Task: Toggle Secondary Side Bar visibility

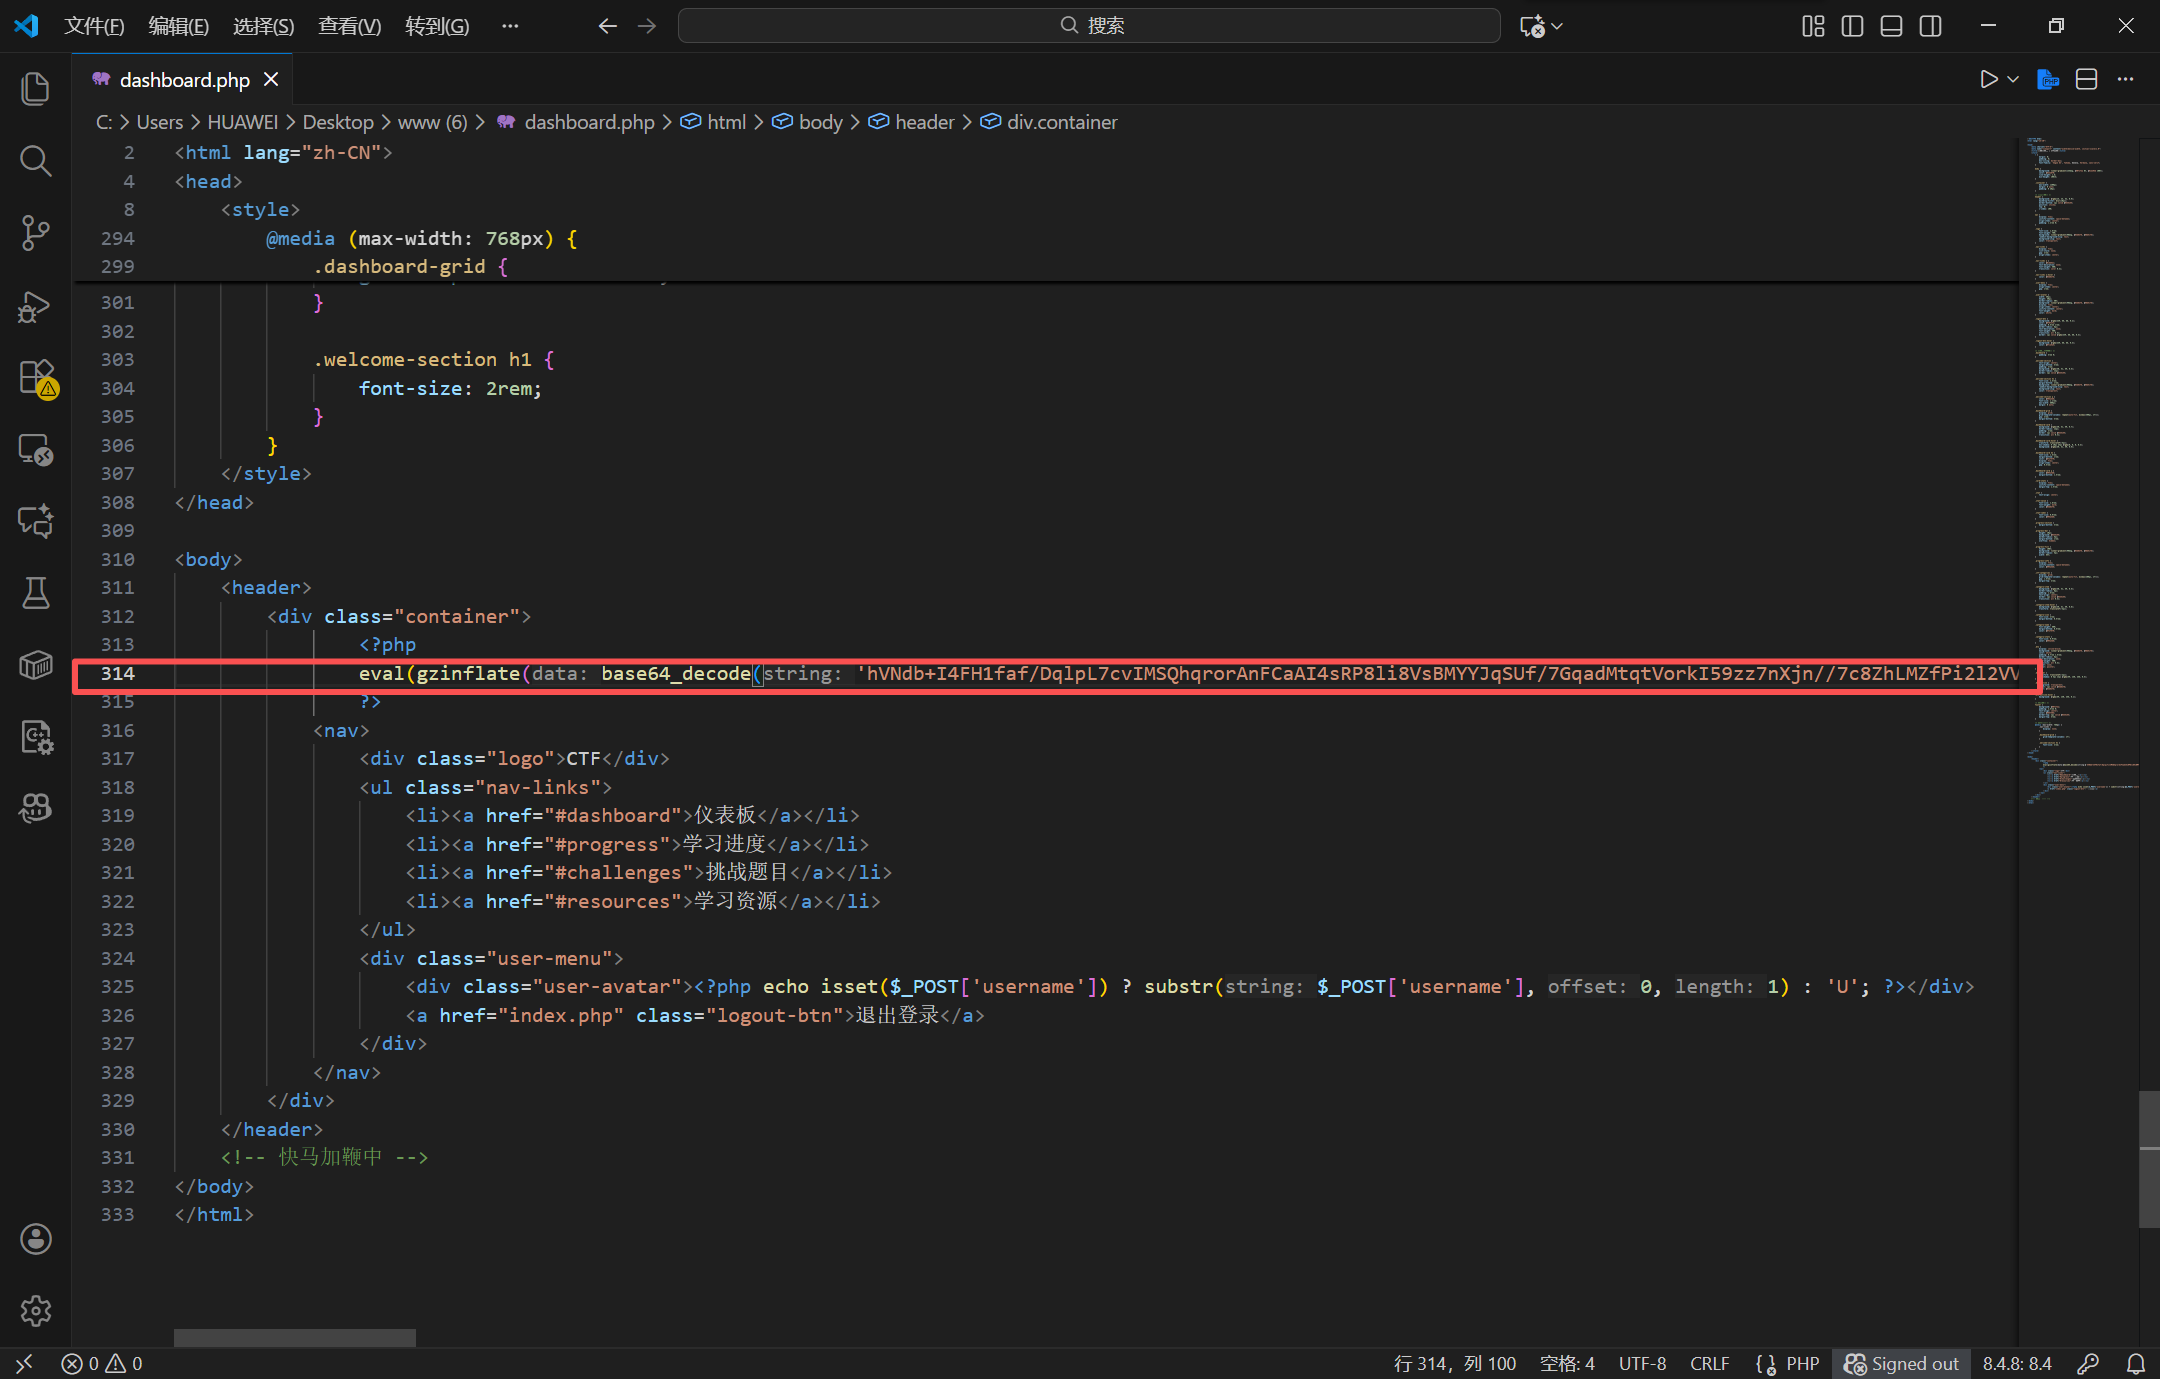Action: [x=1930, y=26]
